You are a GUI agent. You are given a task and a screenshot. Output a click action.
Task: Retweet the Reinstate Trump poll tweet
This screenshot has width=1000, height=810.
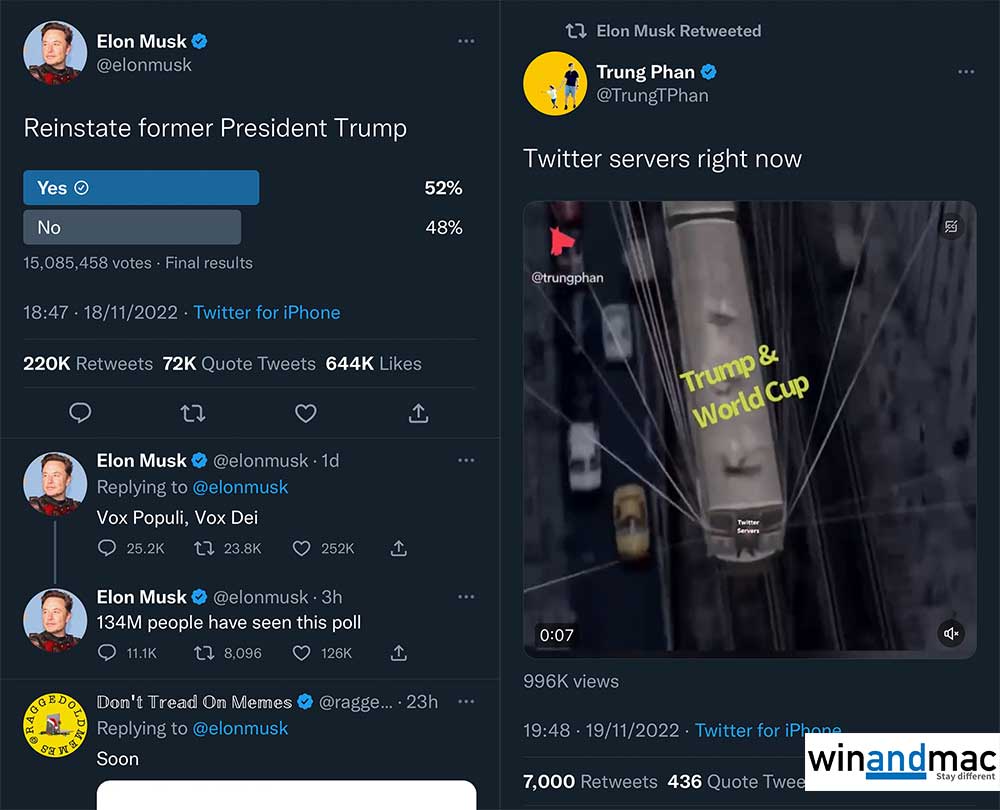pos(193,413)
